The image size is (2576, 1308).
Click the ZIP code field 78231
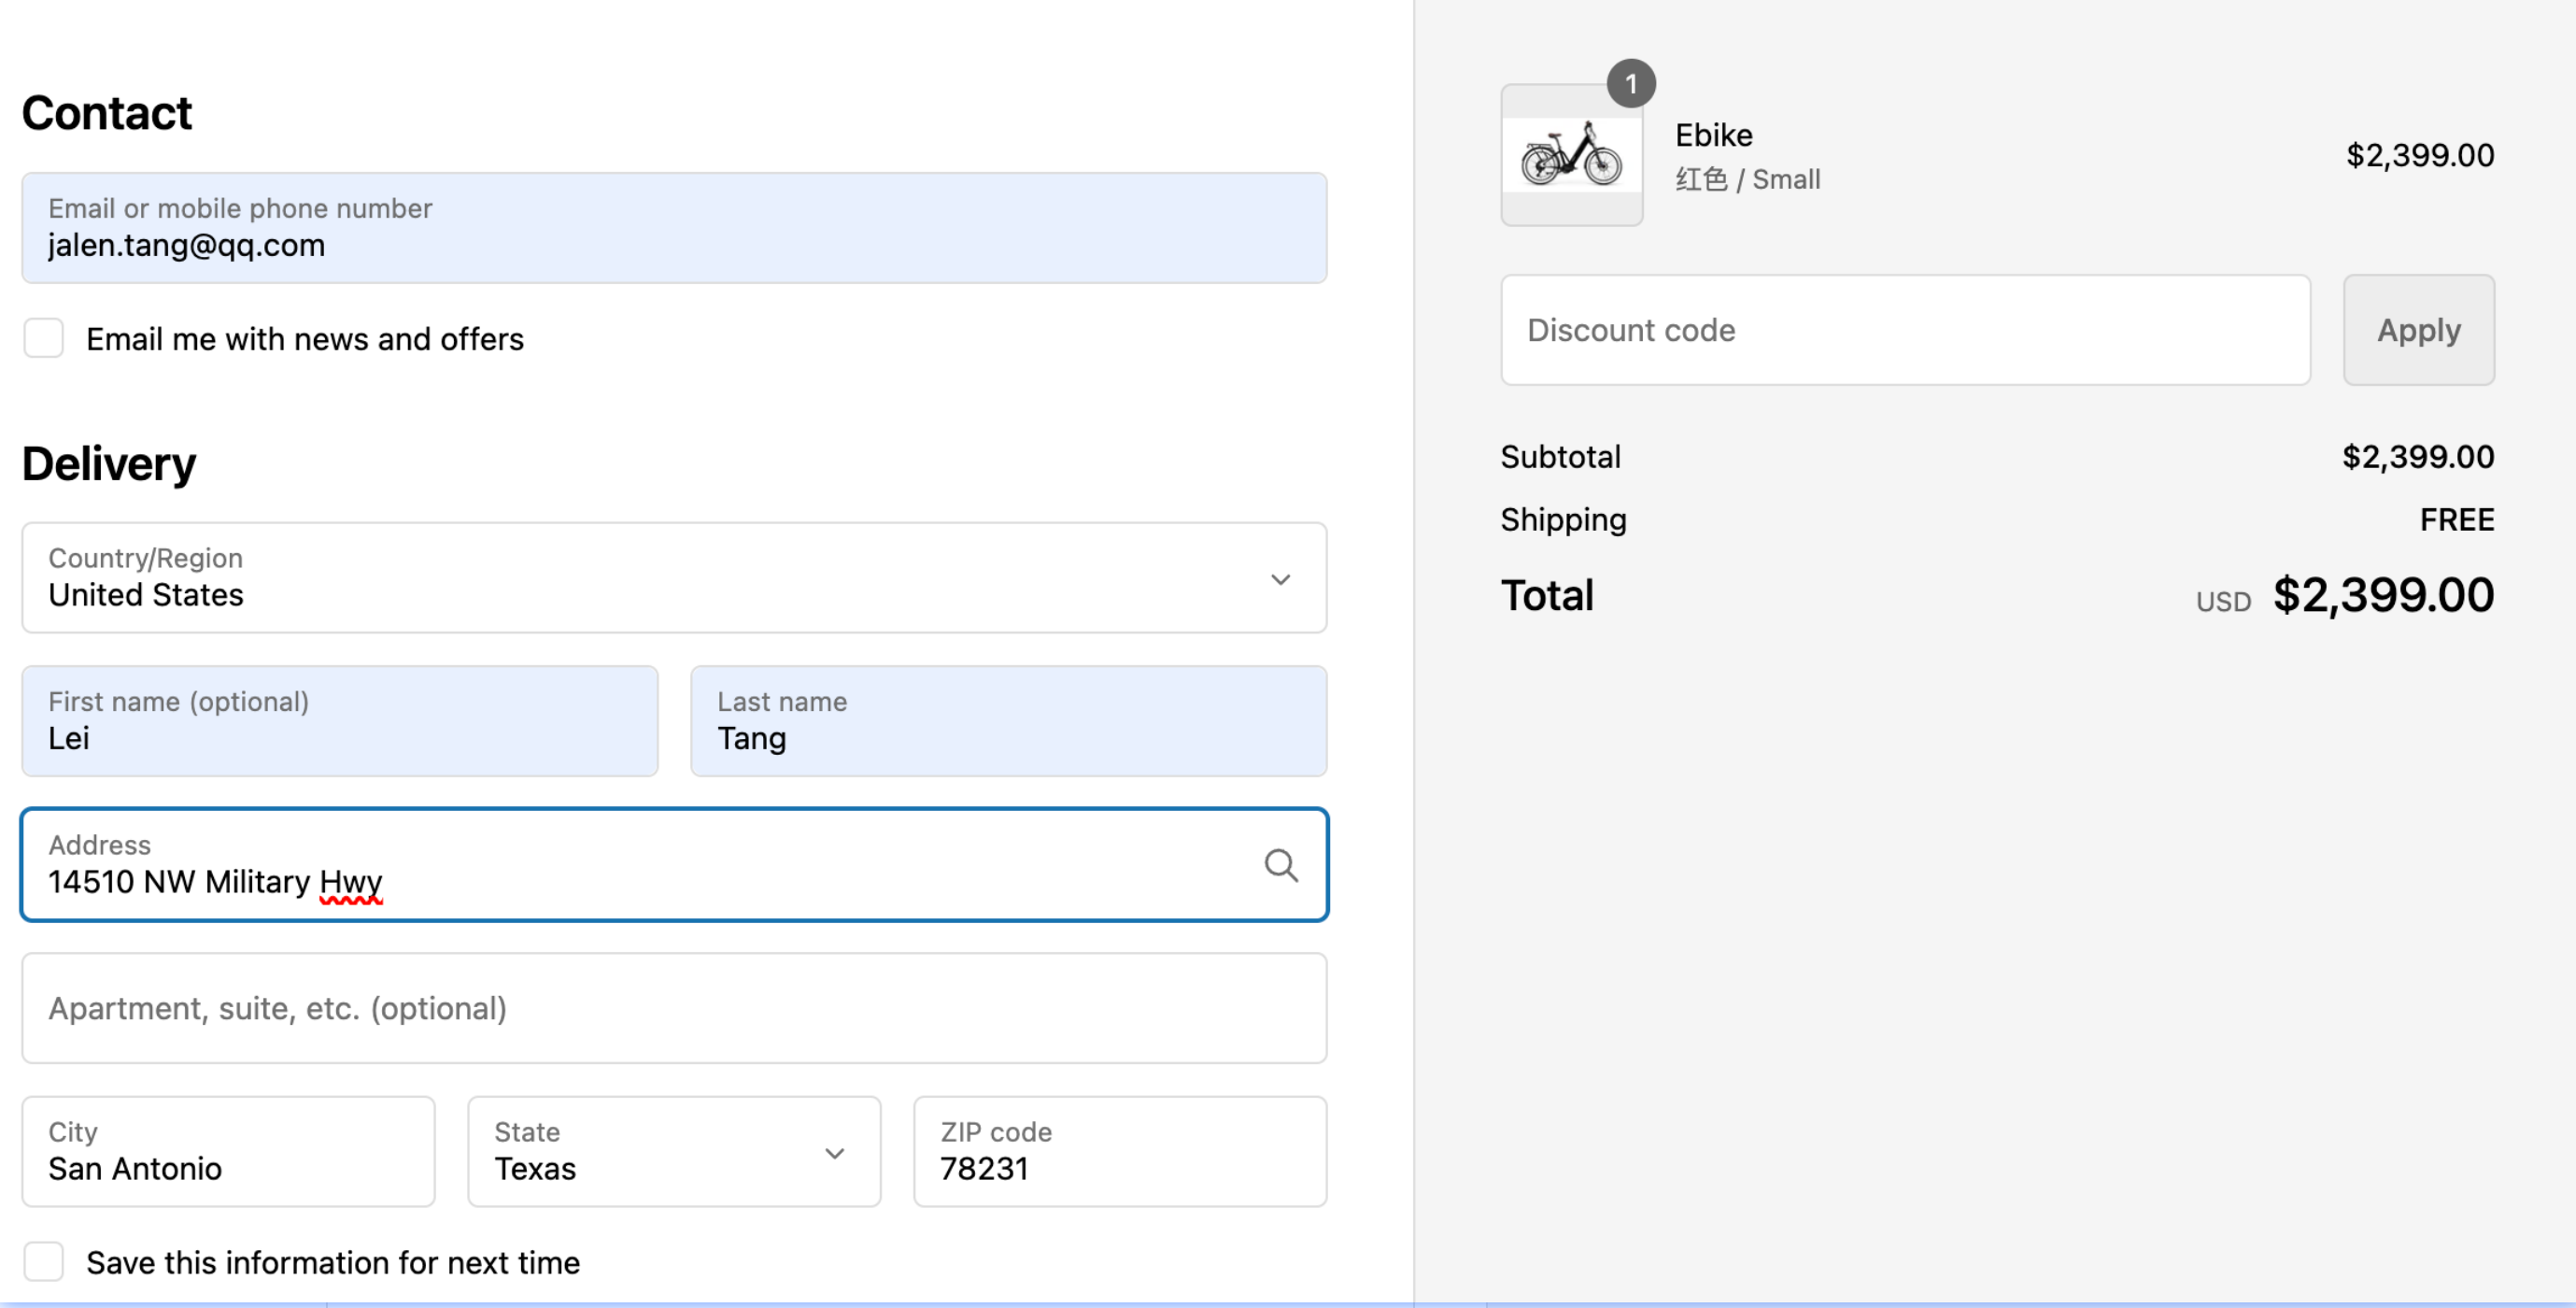coord(1119,1152)
